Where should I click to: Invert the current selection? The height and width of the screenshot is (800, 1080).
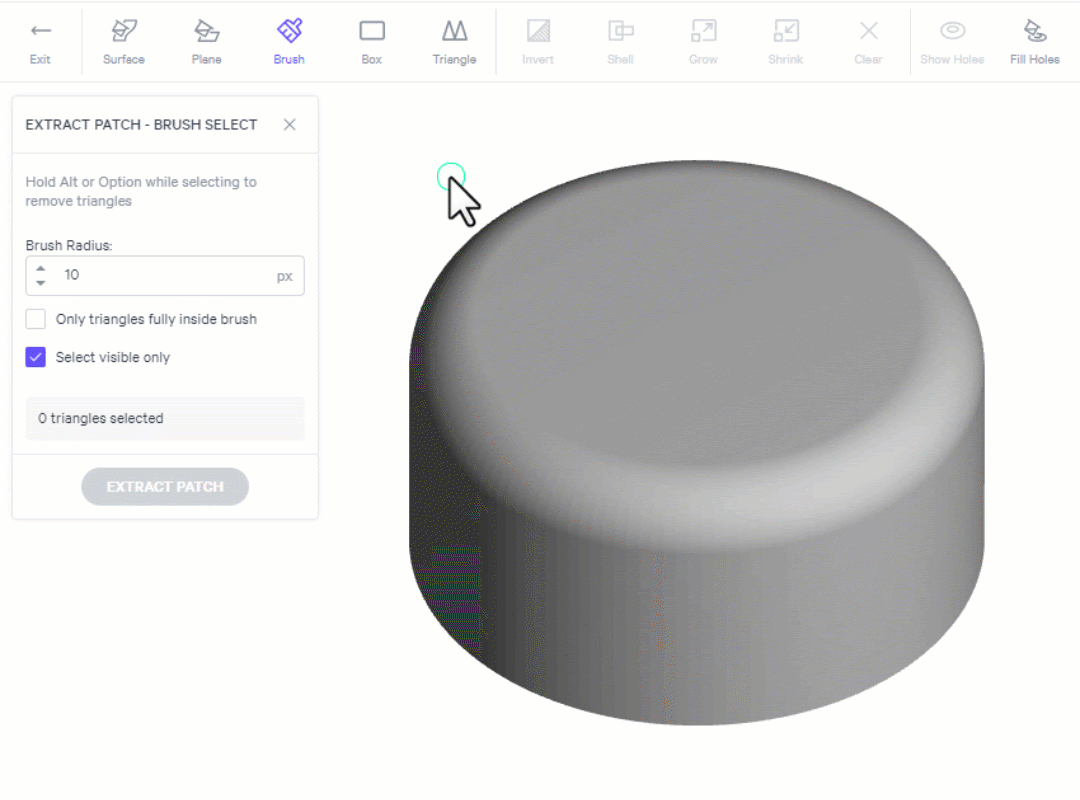tap(538, 32)
